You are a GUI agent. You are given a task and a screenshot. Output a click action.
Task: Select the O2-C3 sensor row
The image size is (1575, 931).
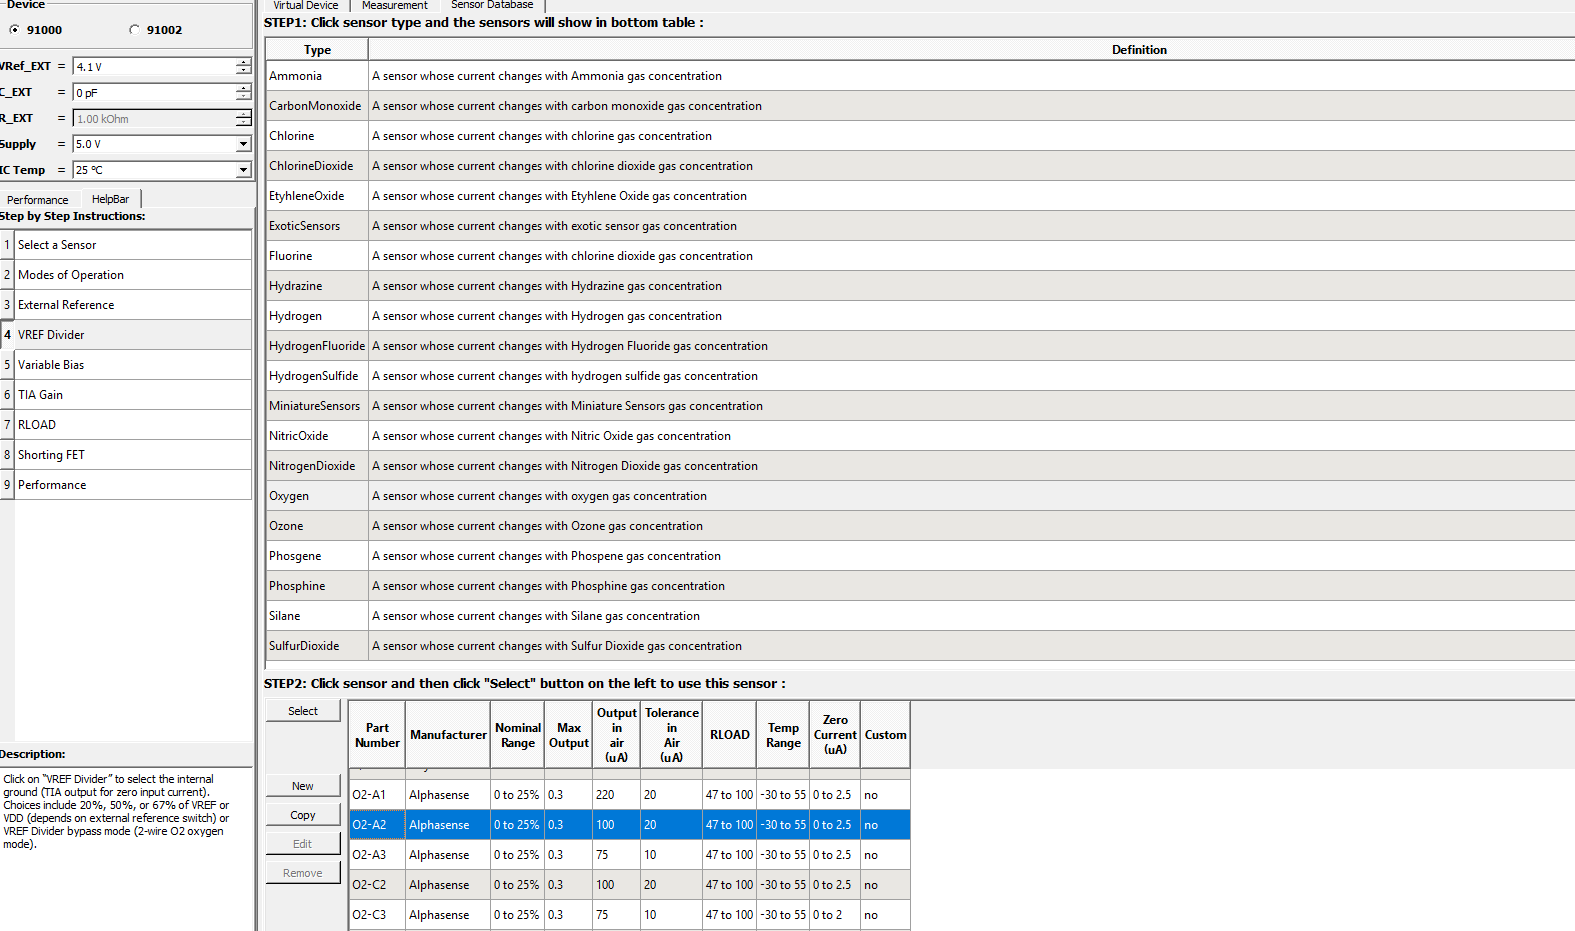630,915
